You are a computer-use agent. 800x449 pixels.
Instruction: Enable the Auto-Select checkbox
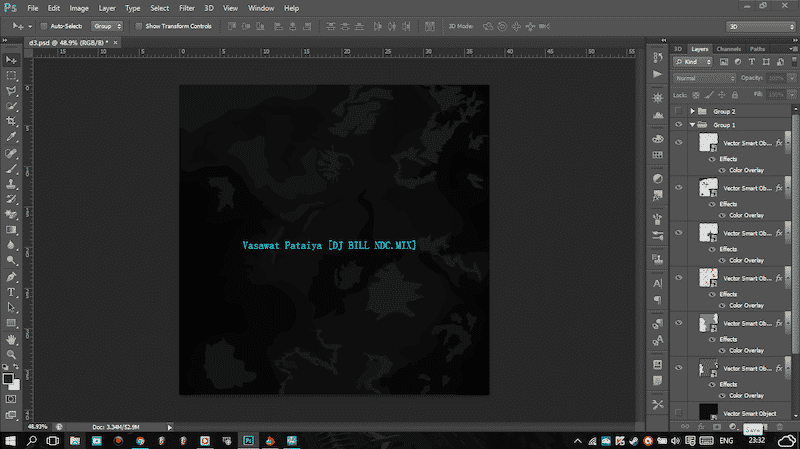tap(46, 26)
